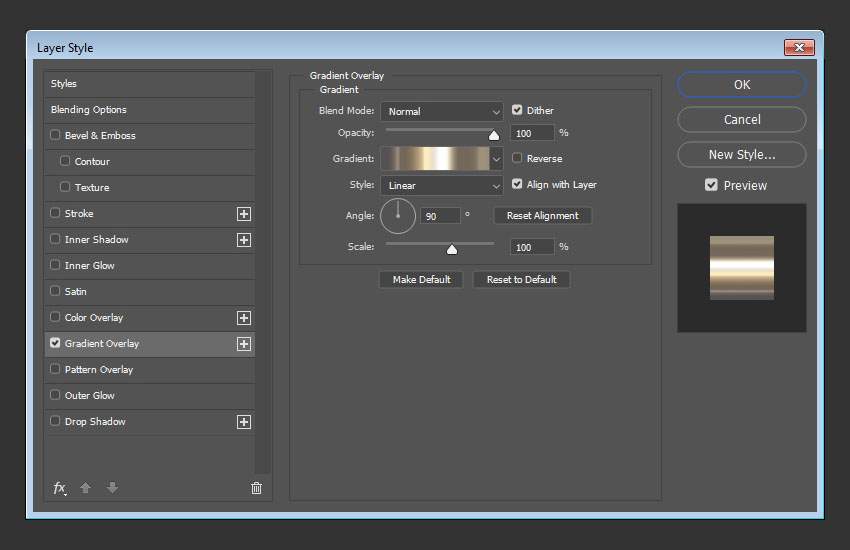Click the trash icon to delete effect
This screenshot has width=850, height=550.
[x=256, y=488]
